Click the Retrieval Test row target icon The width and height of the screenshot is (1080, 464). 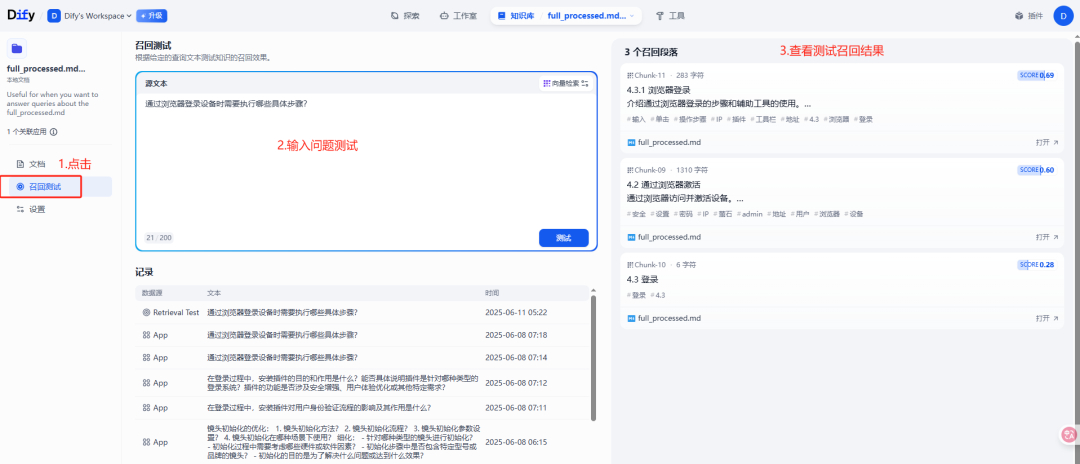pyautogui.click(x=146, y=313)
